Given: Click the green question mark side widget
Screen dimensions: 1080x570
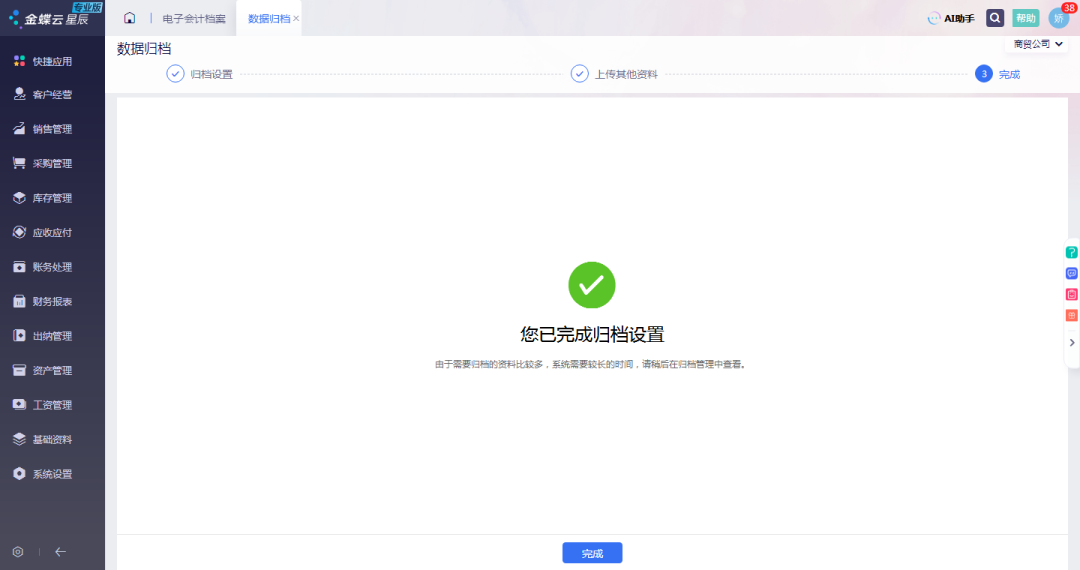Looking at the screenshot, I should [1071, 253].
